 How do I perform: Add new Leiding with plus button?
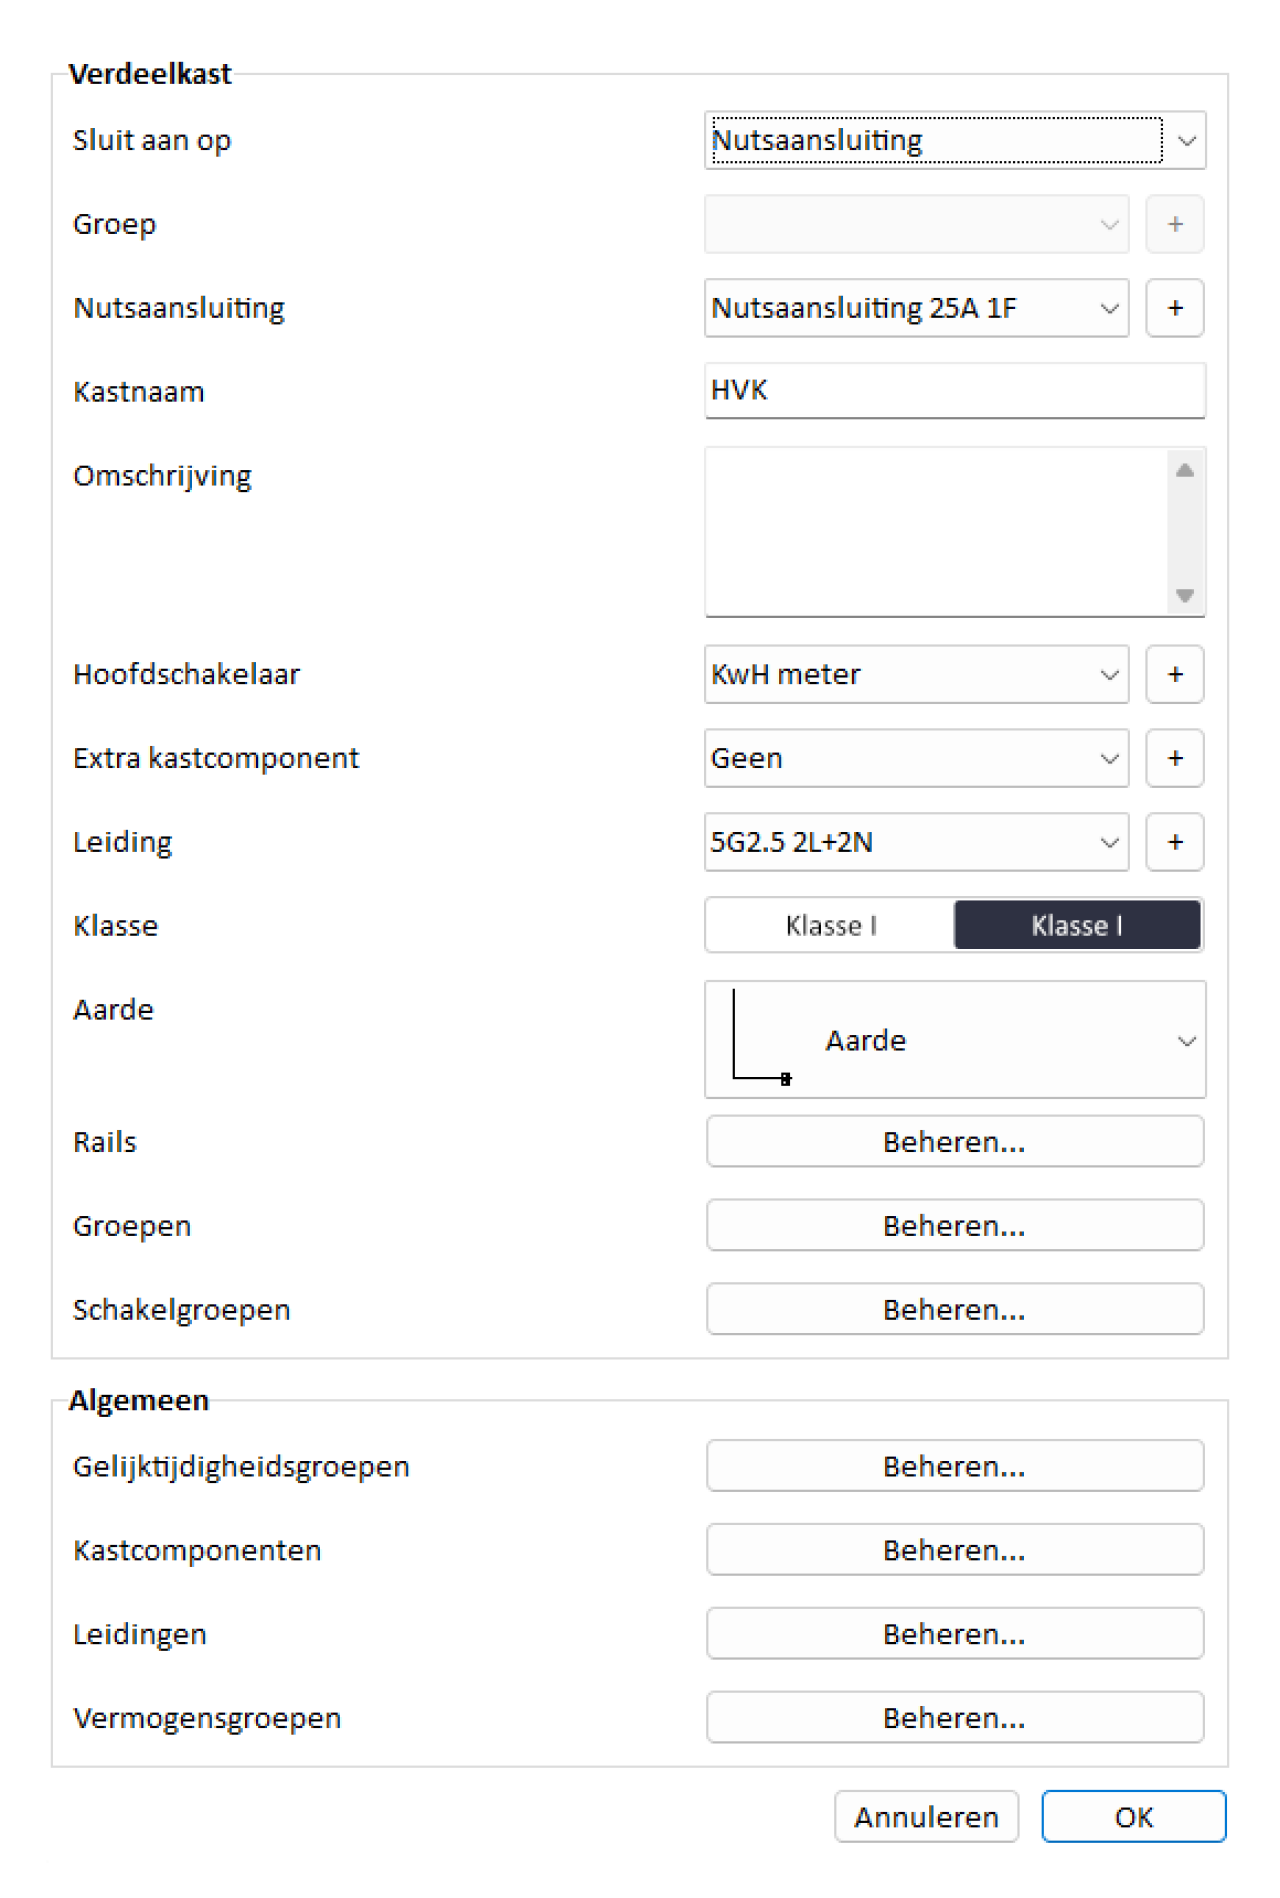pos(1174,842)
